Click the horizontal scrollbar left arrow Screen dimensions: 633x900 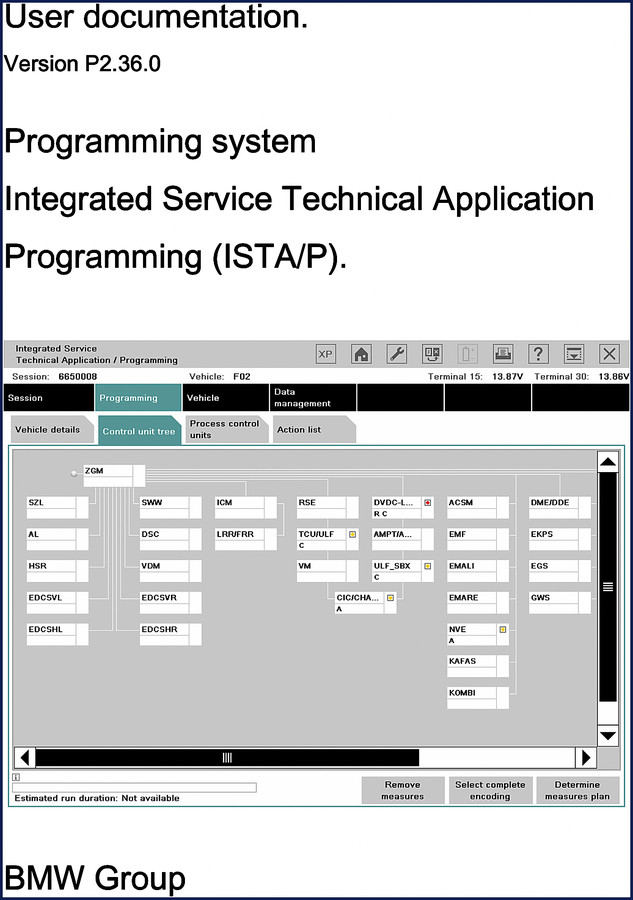[x=25, y=758]
